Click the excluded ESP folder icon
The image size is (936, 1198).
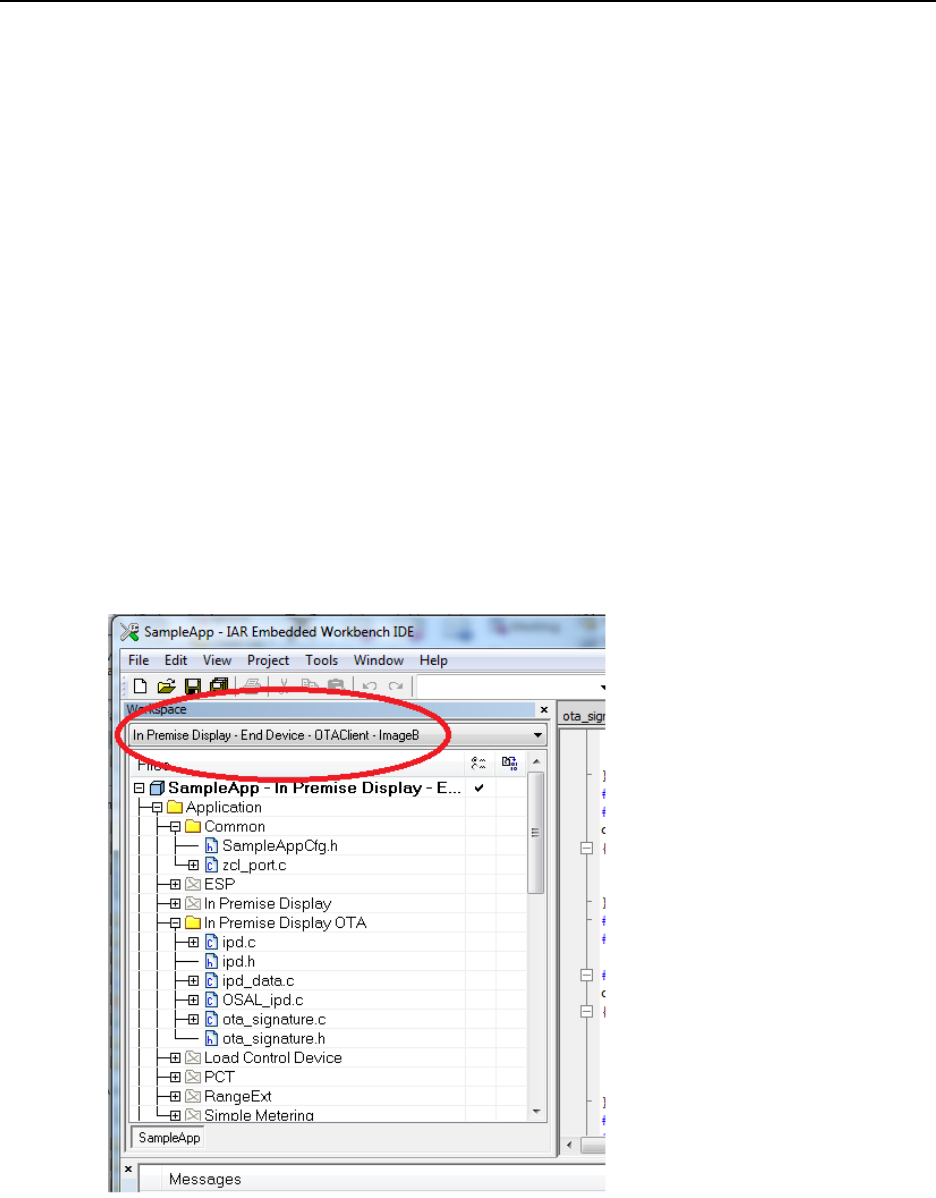193,884
